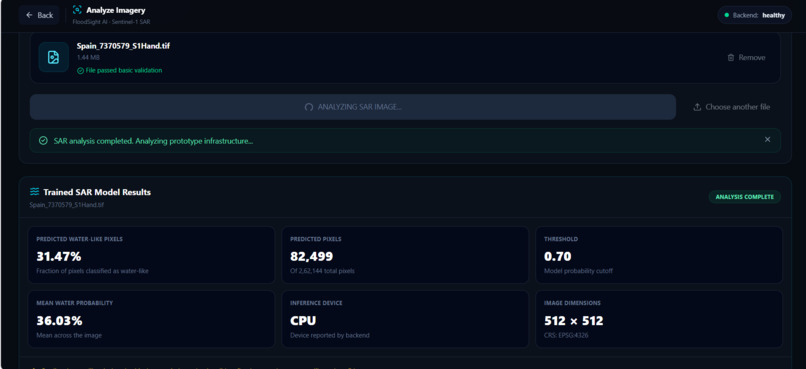Click the 36.03% mean water probability value
Viewport: 806px width, 369px height.
pos(59,321)
